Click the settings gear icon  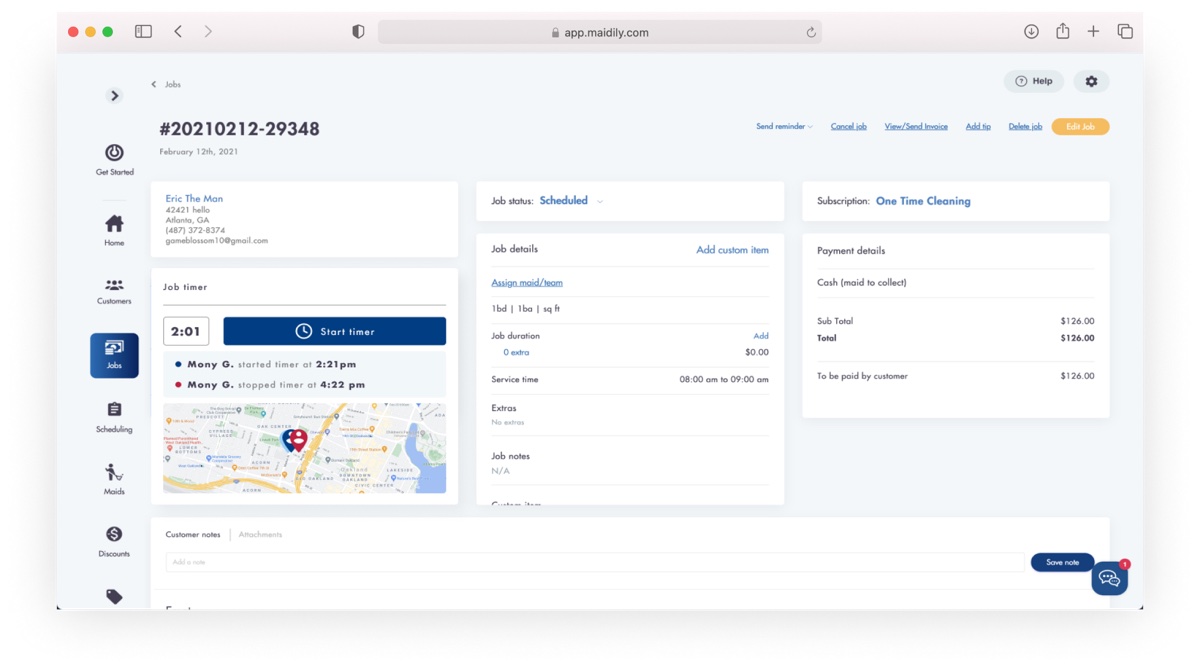(x=1091, y=81)
